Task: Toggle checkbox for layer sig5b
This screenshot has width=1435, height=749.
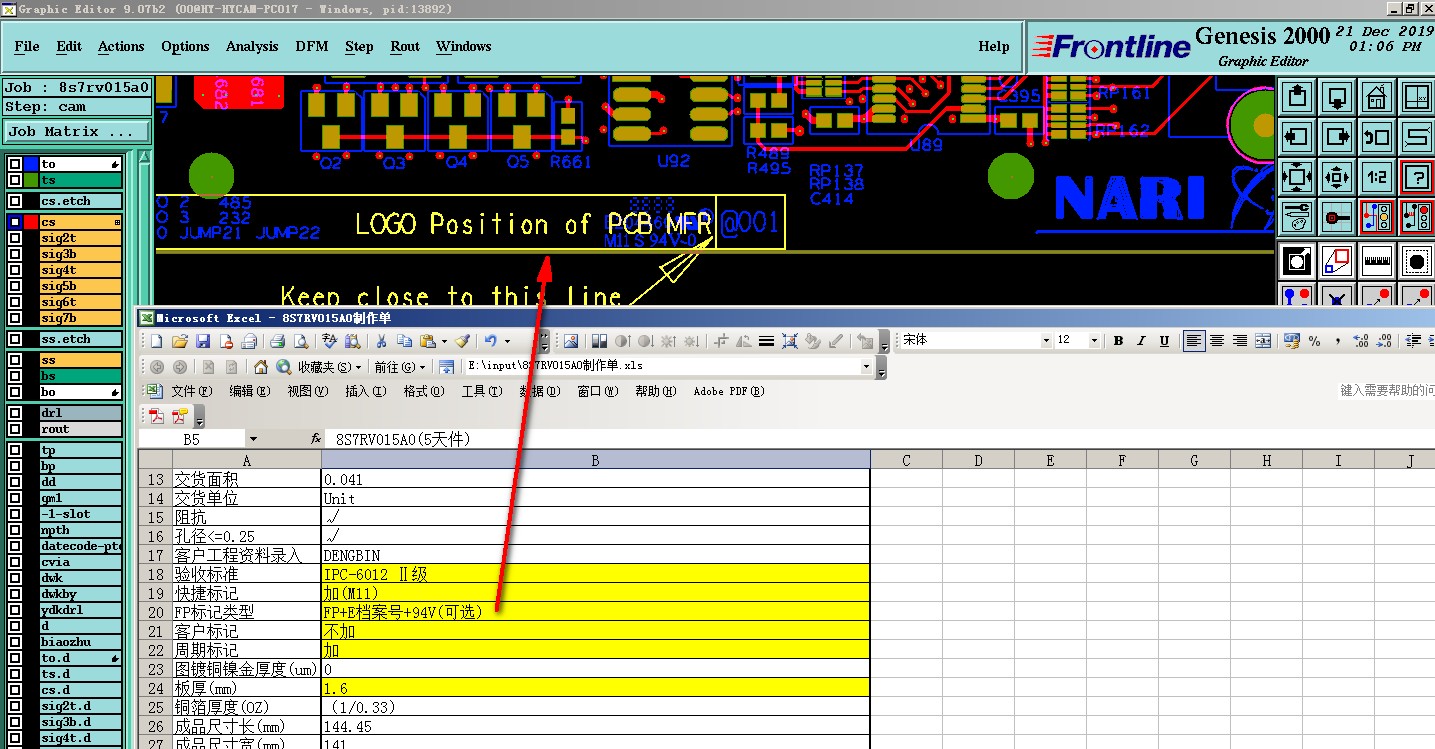Action: point(14,286)
